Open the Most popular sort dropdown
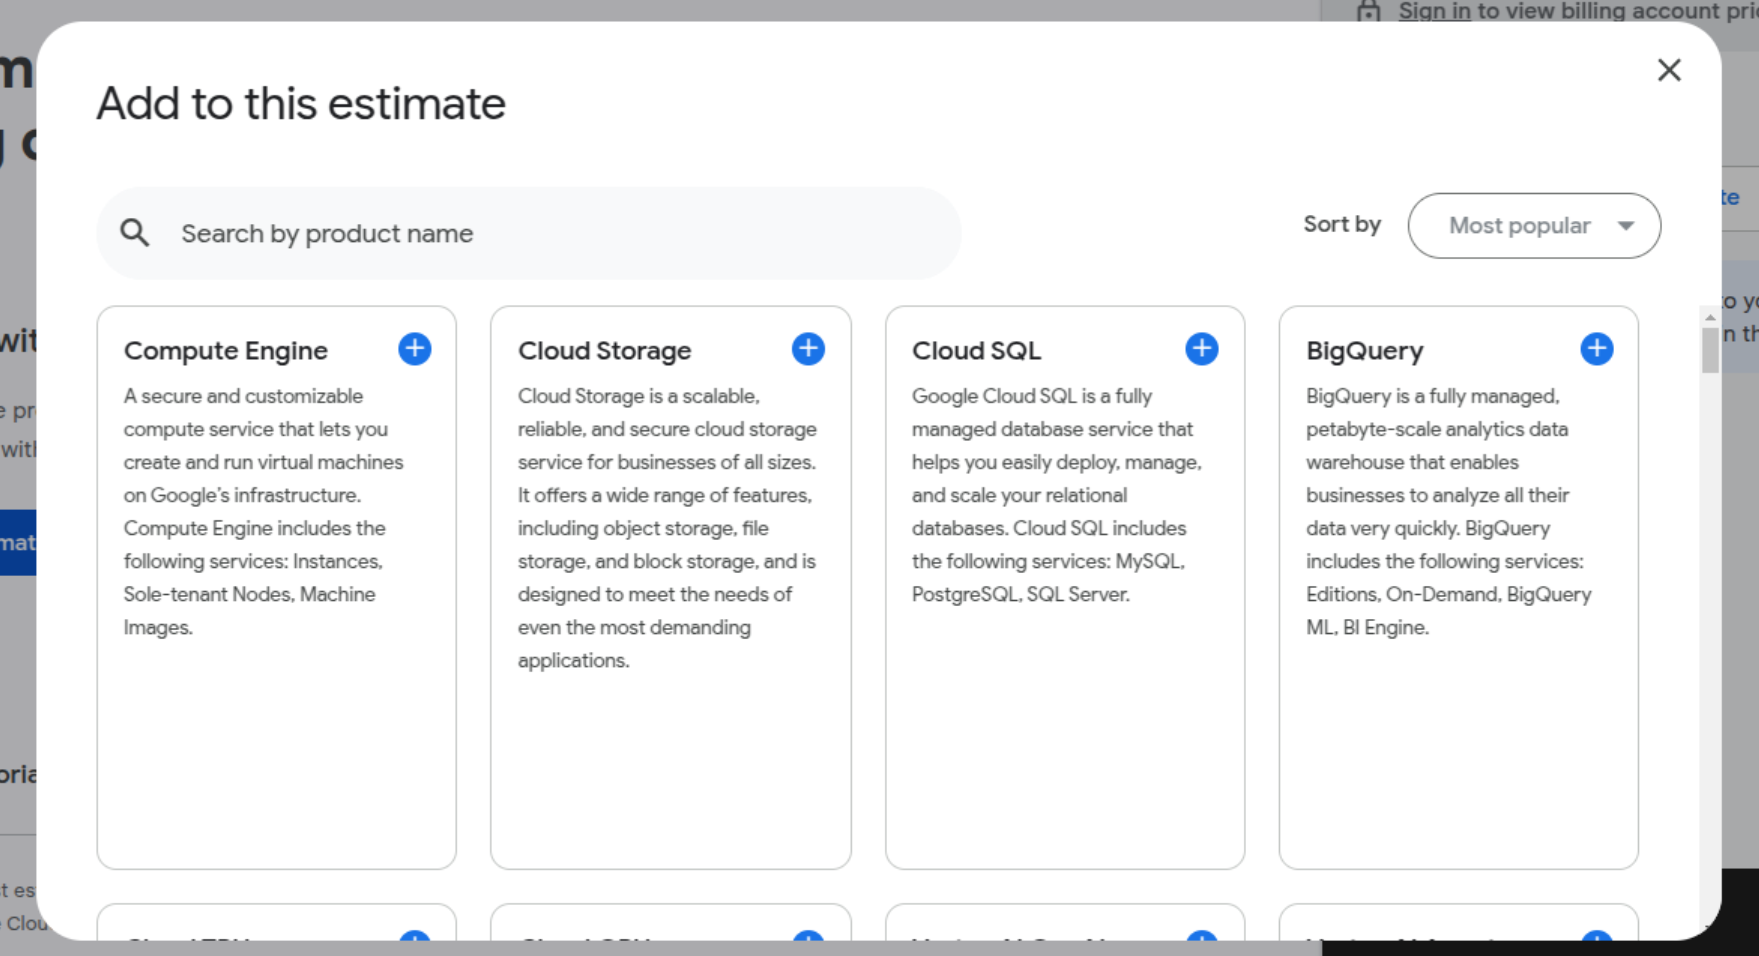This screenshot has height=956, width=1759. point(1533,226)
